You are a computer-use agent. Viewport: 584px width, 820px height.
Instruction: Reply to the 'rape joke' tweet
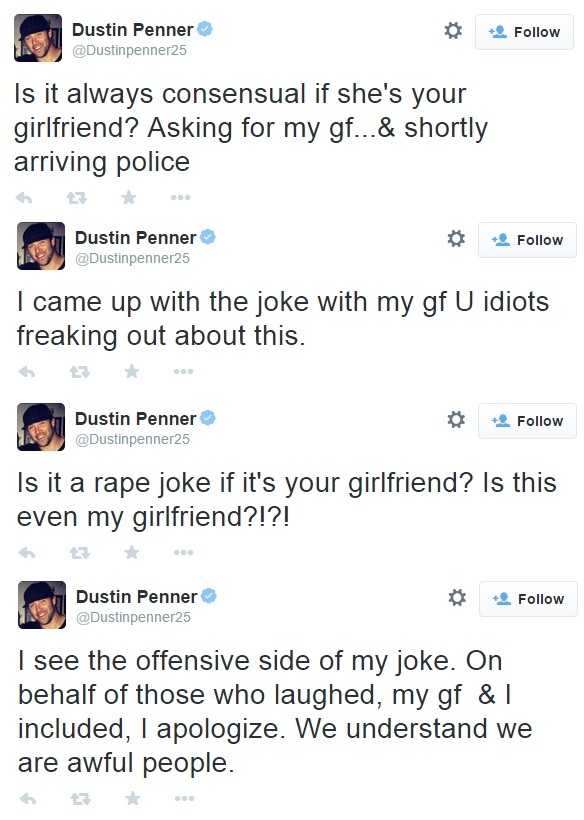27,553
